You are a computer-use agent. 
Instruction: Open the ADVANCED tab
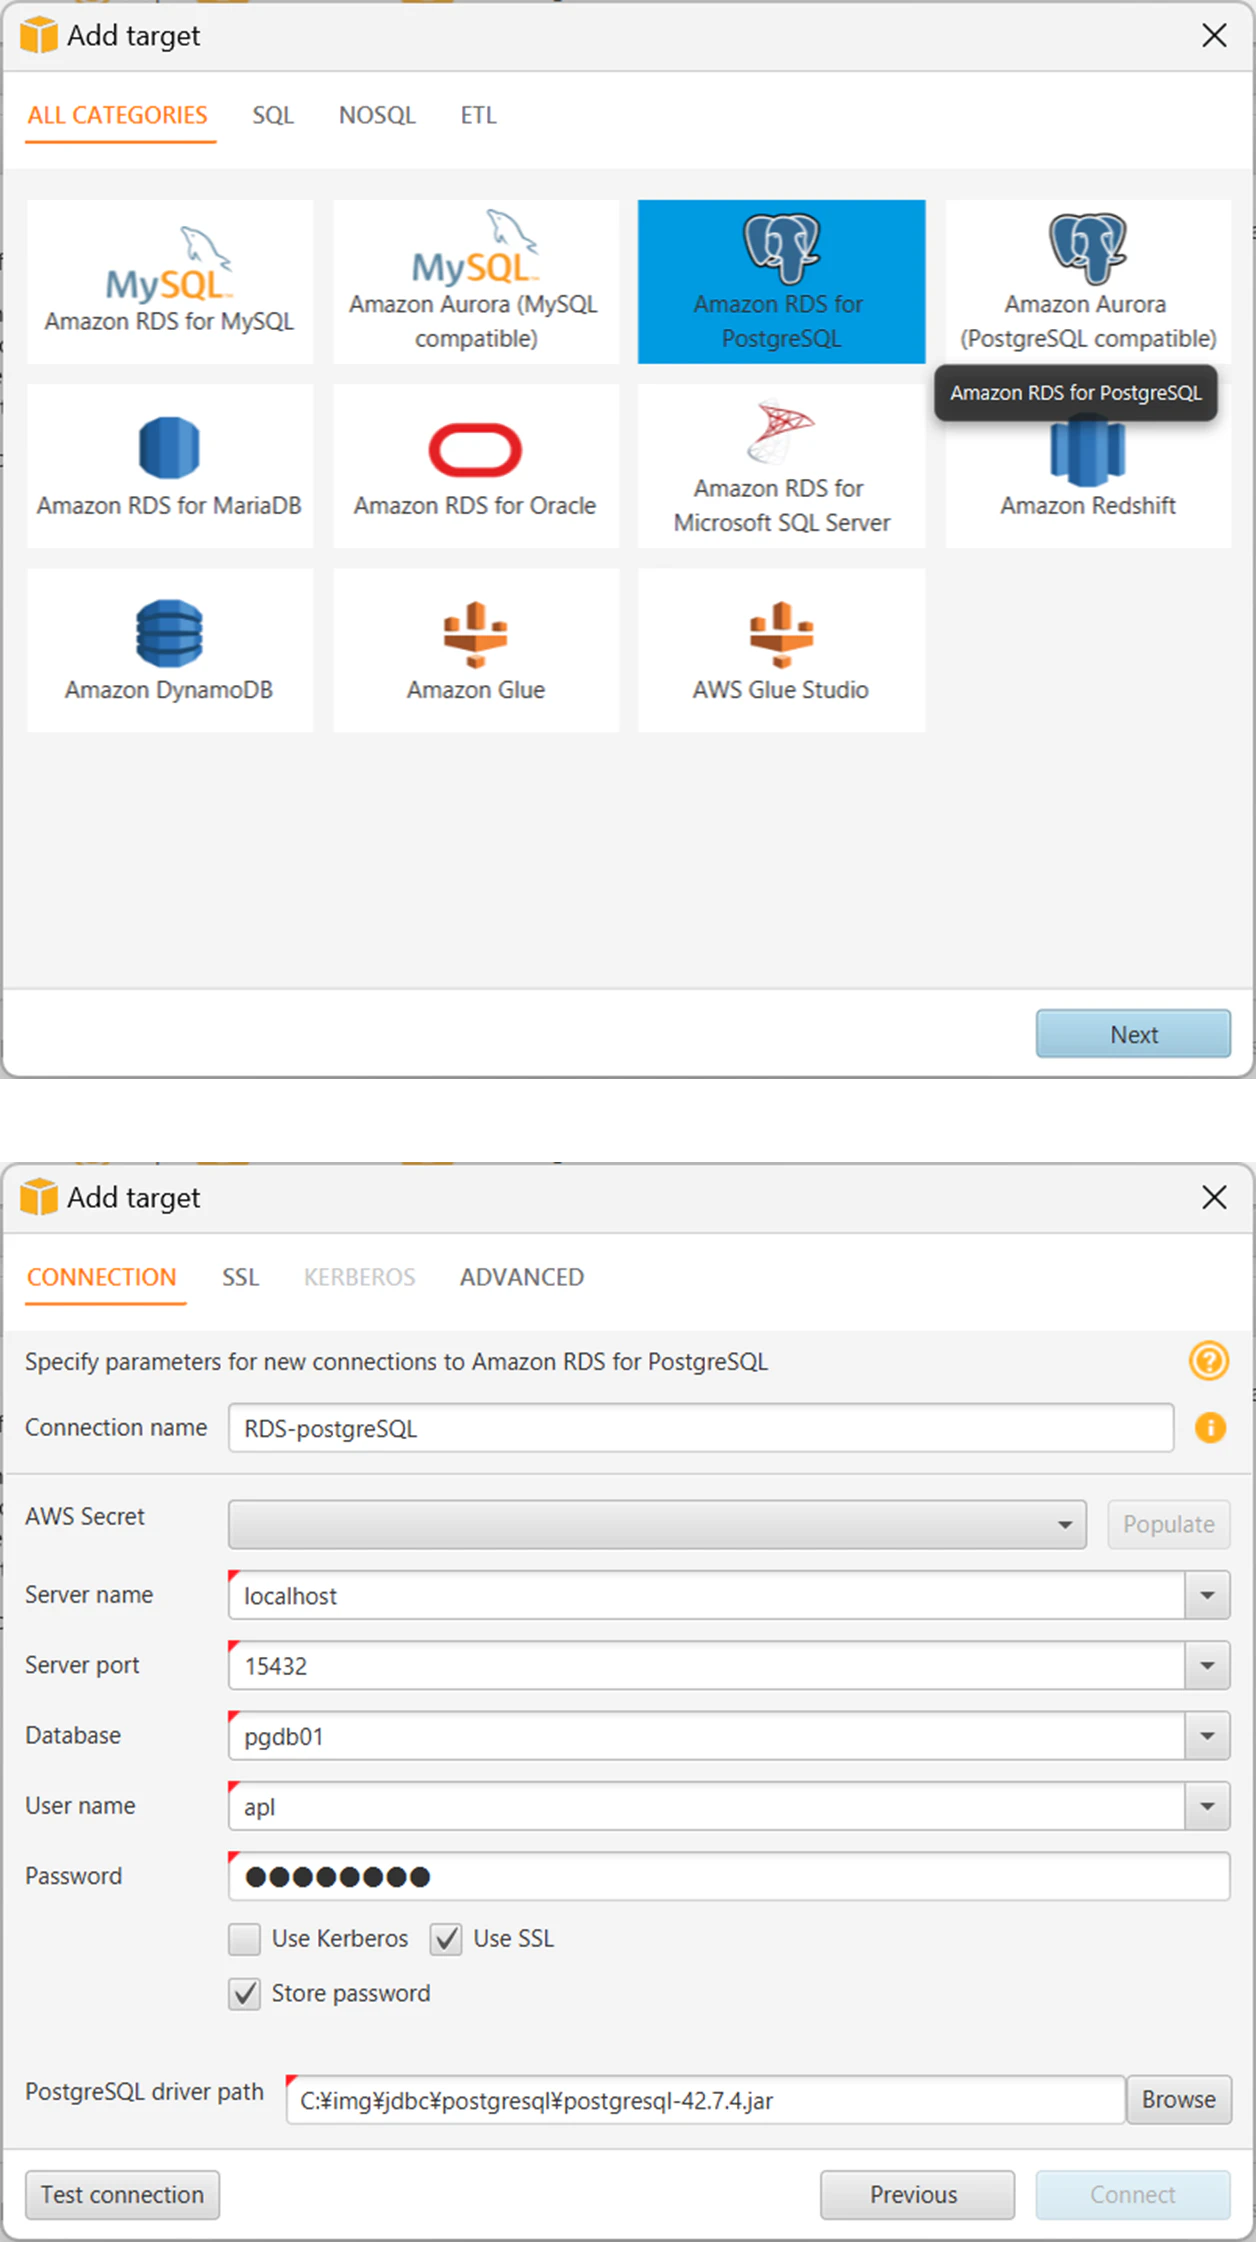pyautogui.click(x=522, y=1278)
